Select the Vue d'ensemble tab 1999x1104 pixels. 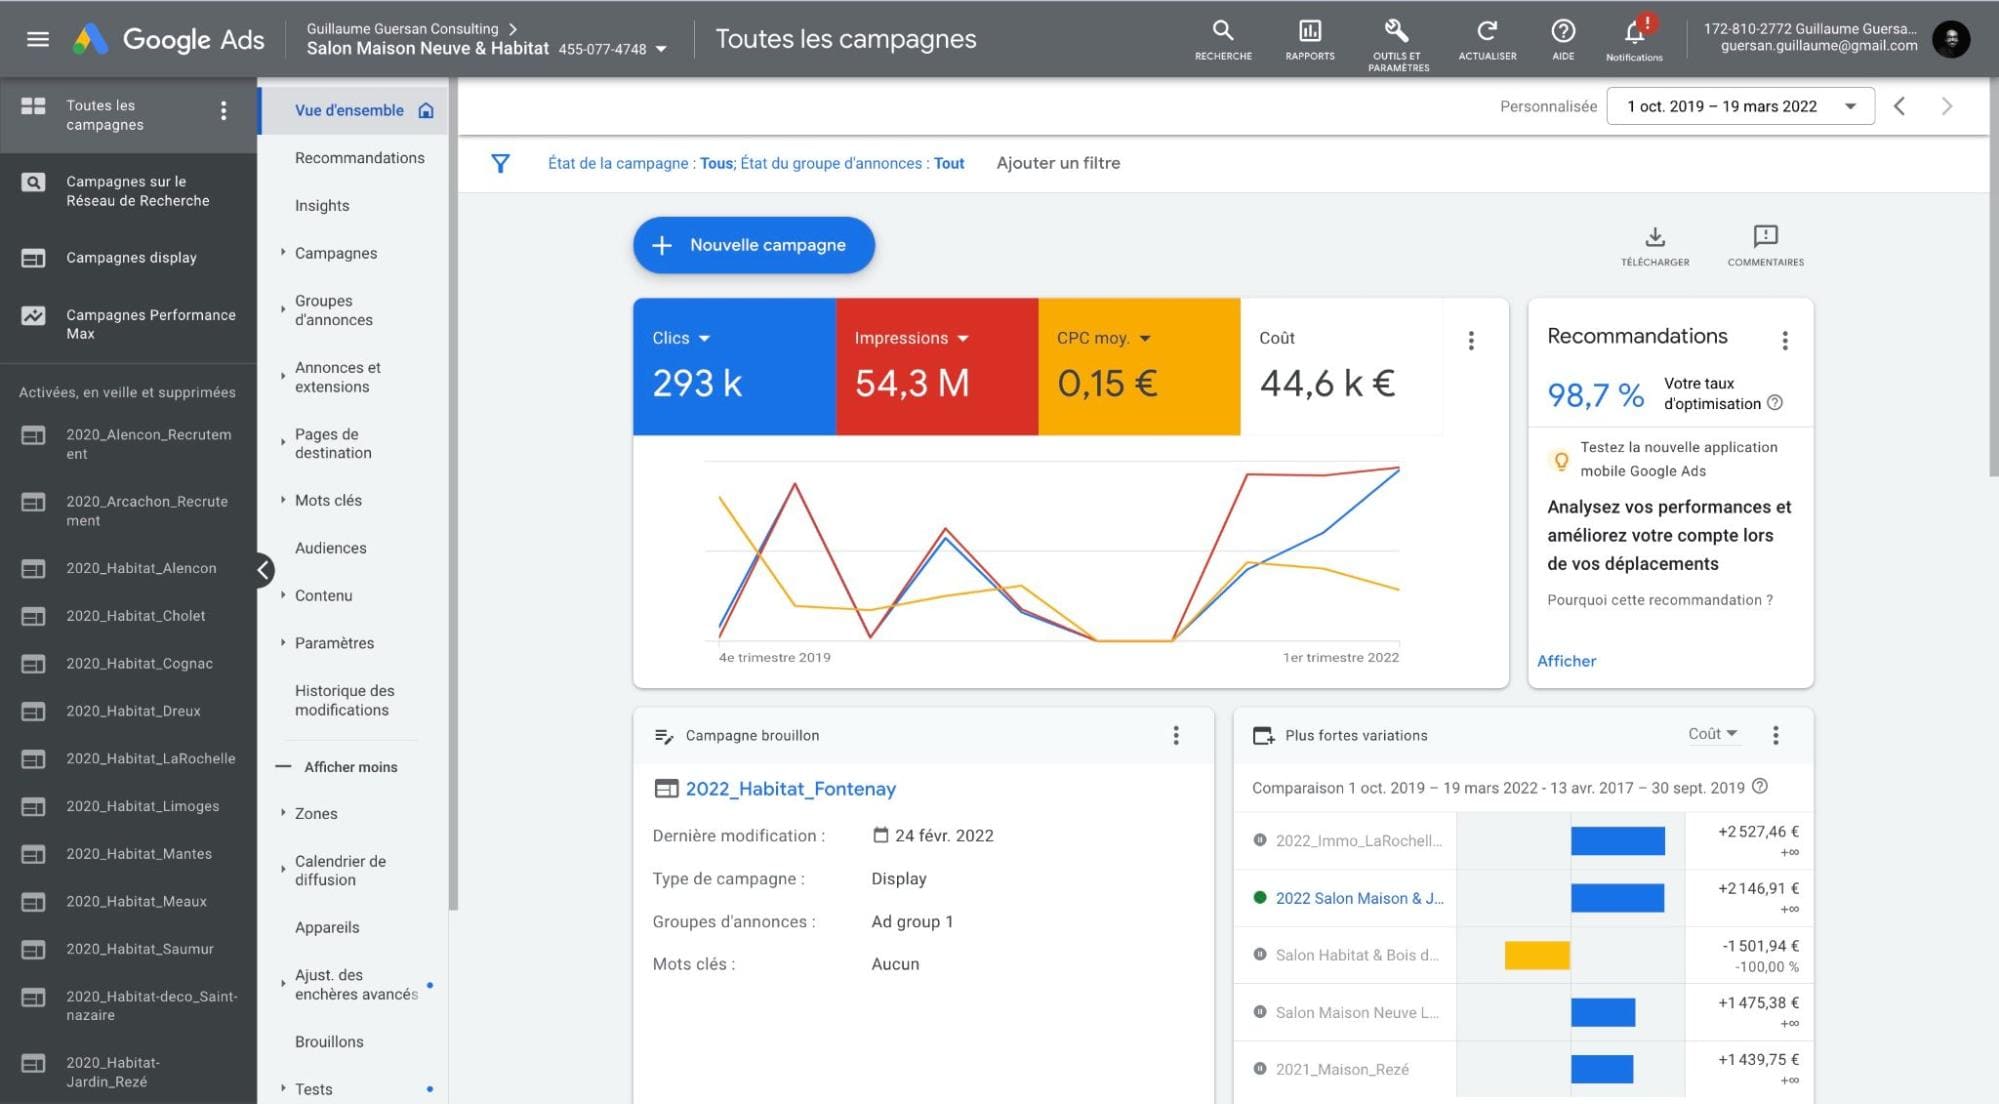[353, 111]
